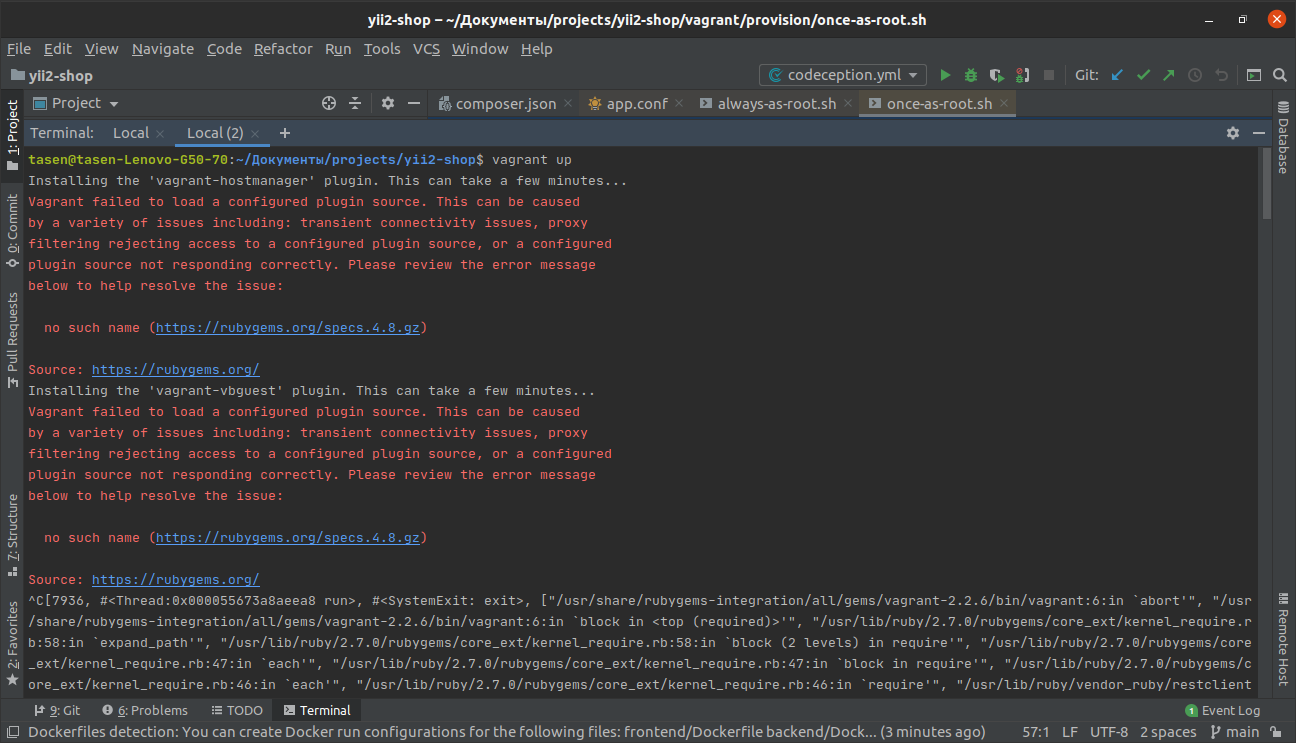
Task: Open the first Source https://rubygems.org/ link
Action: pyautogui.click(x=176, y=369)
